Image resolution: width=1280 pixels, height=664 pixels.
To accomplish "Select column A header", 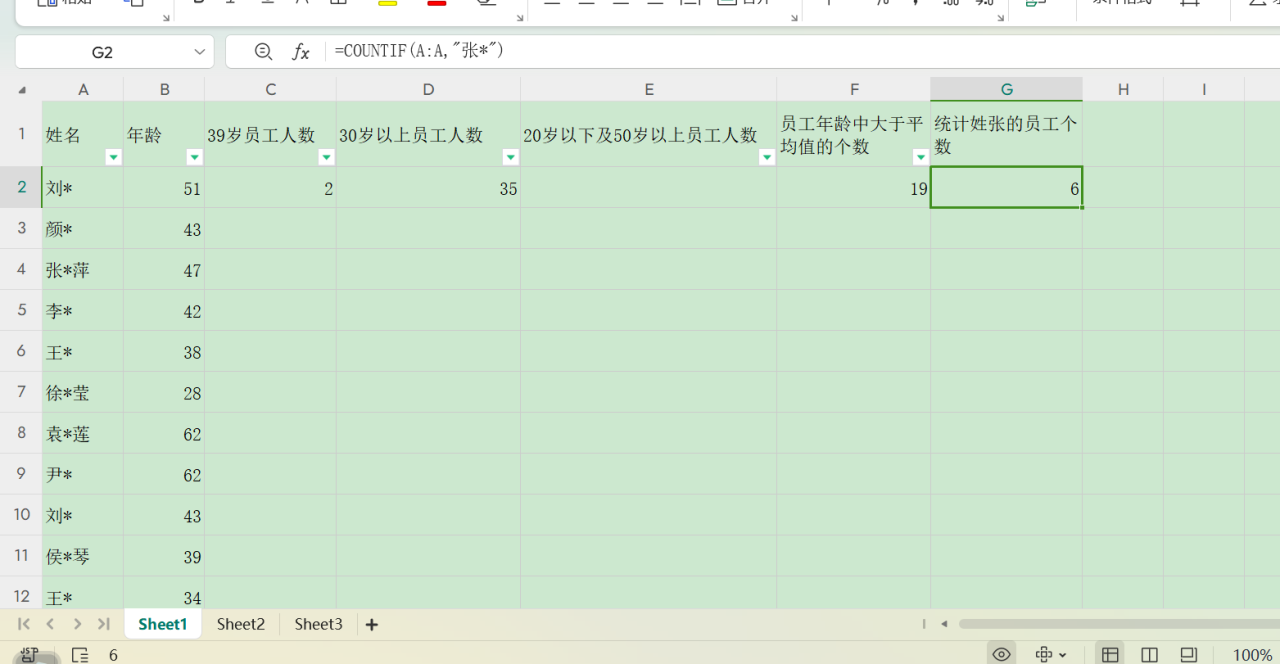I will tap(83, 89).
